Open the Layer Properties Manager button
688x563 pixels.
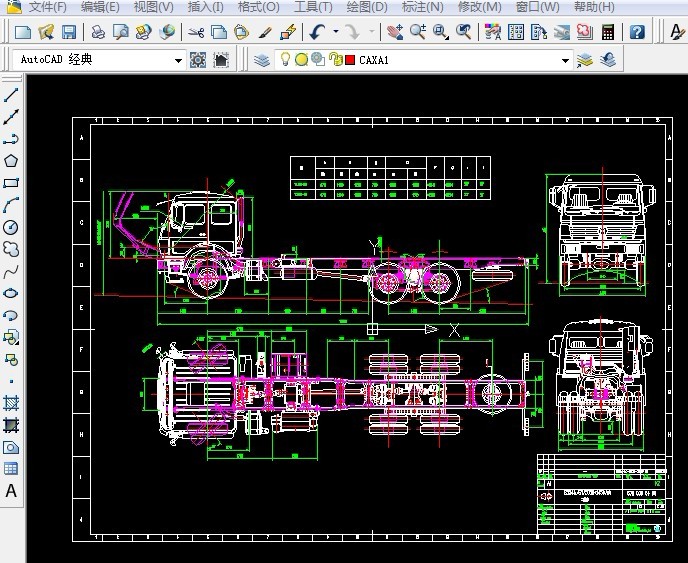point(262,60)
